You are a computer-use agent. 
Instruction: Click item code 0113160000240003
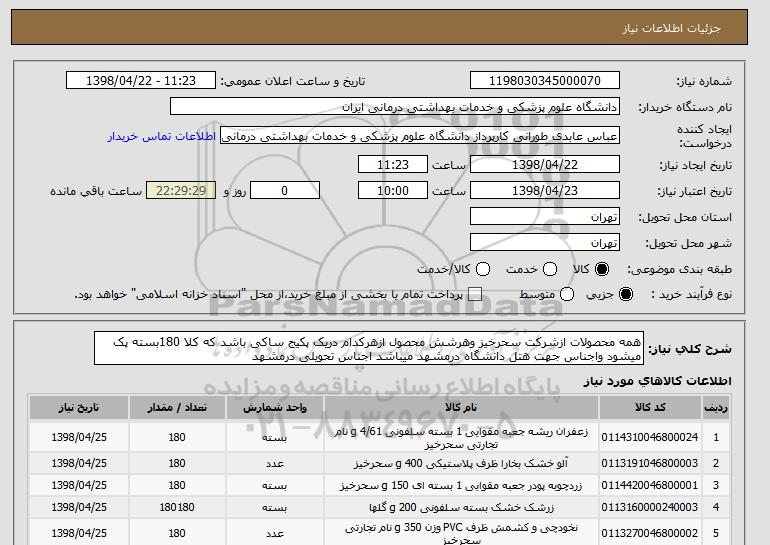coord(650,507)
